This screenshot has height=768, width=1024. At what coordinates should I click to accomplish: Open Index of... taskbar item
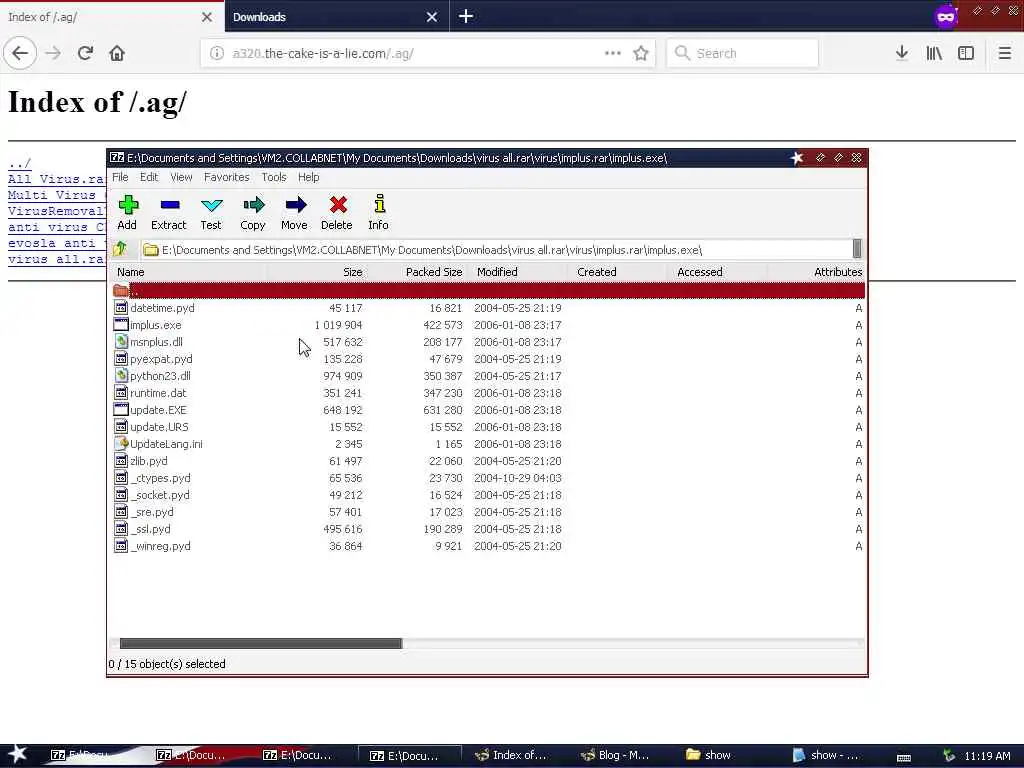point(513,755)
